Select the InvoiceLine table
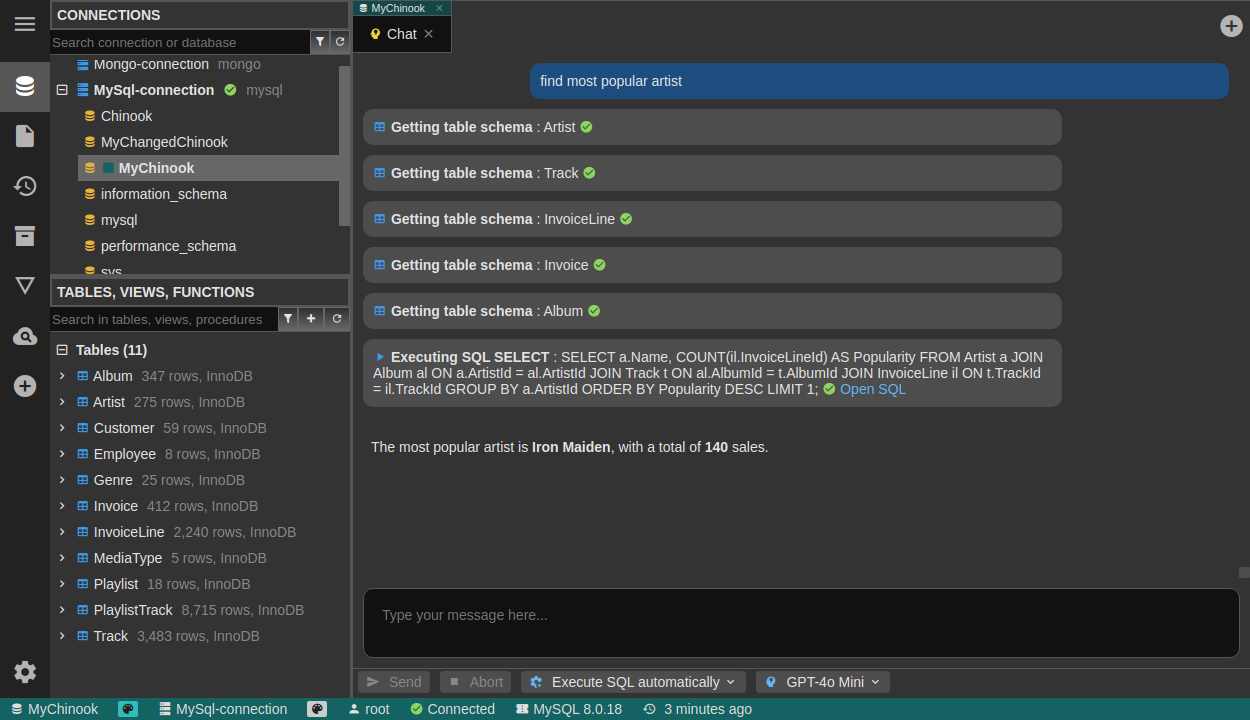Viewport: 1250px width, 720px height. 129,532
